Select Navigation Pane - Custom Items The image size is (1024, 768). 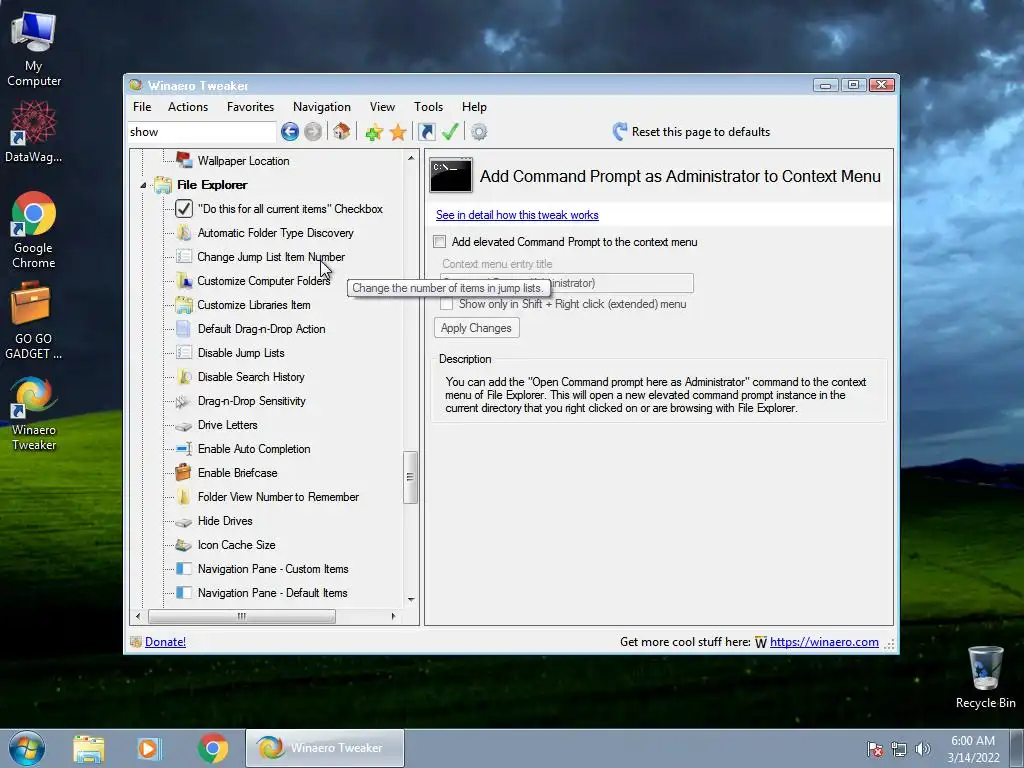coord(273,569)
